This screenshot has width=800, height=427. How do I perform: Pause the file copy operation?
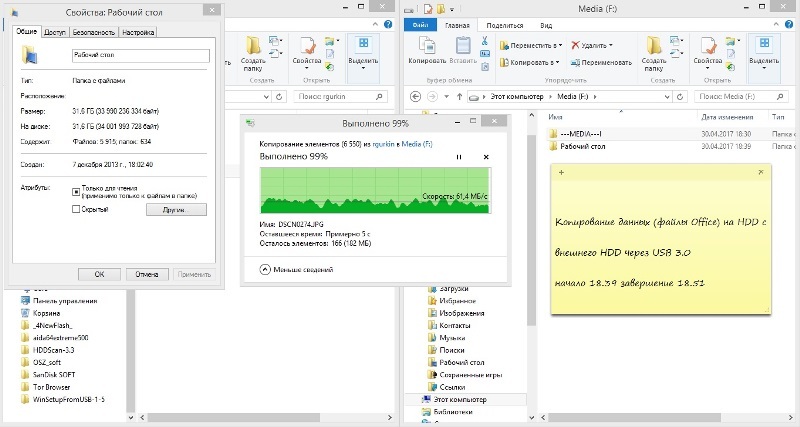[x=459, y=157]
